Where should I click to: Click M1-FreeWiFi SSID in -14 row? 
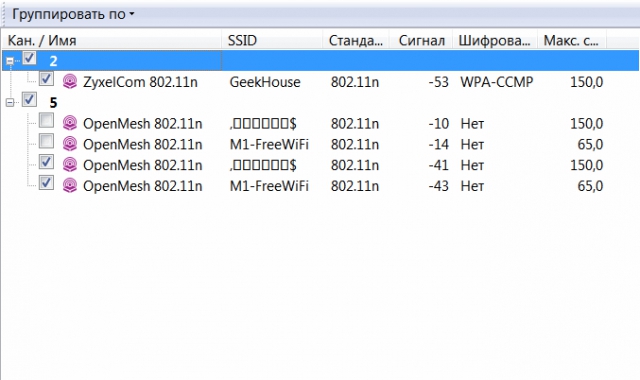click(269, 144)
